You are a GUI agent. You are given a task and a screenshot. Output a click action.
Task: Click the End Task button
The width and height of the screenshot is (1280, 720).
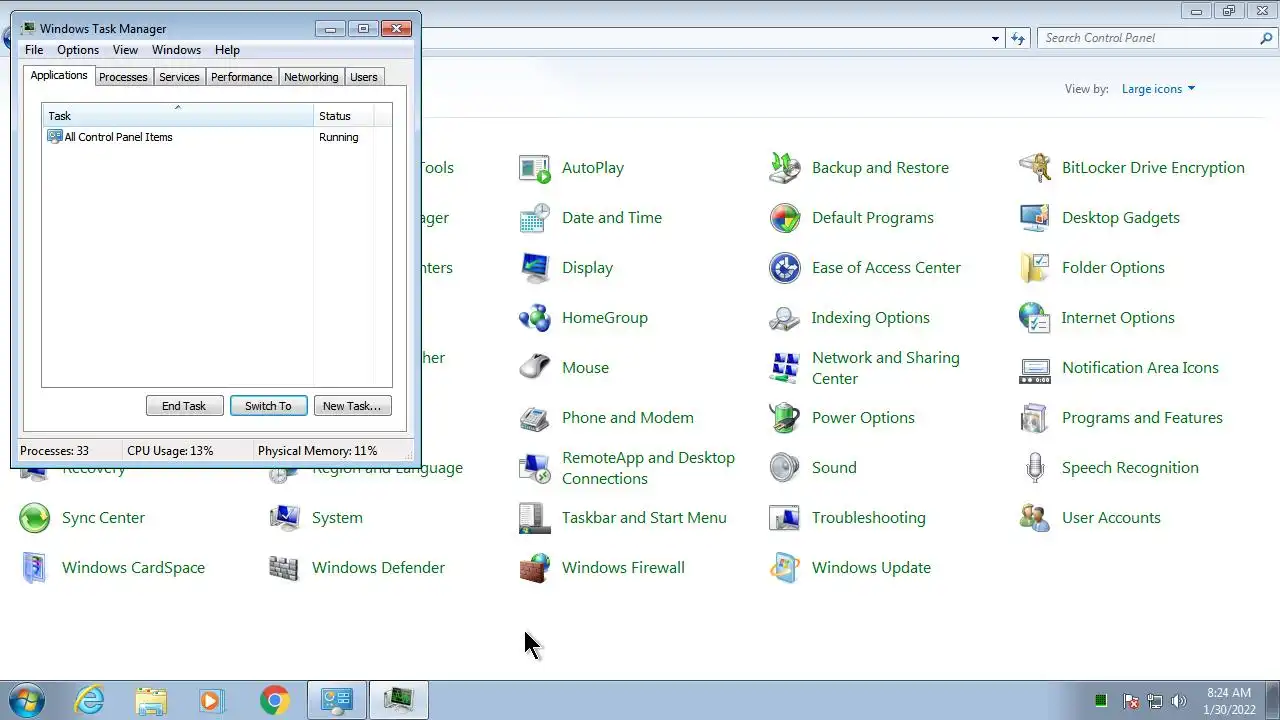(184, 406)
